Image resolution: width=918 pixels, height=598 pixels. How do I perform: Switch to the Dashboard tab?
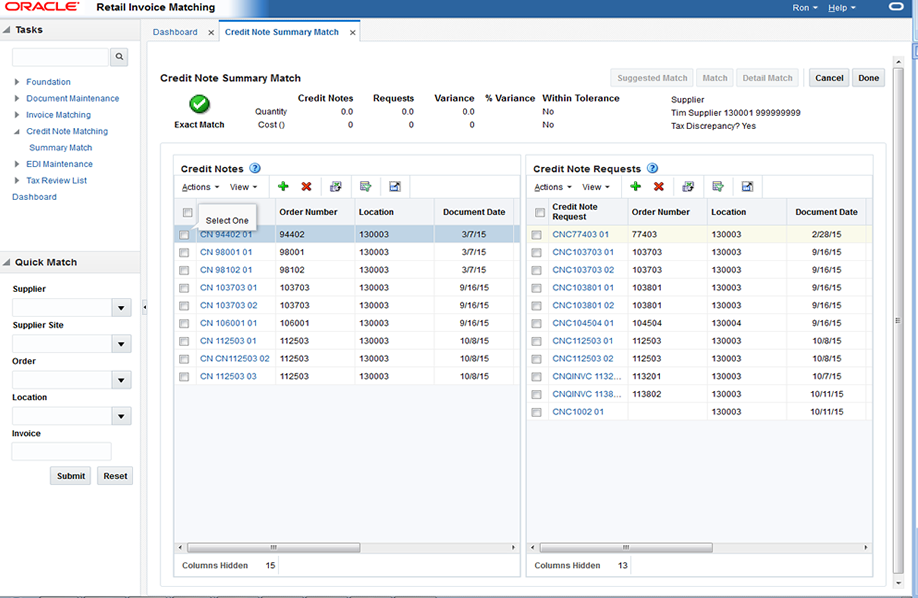(175, 32)
